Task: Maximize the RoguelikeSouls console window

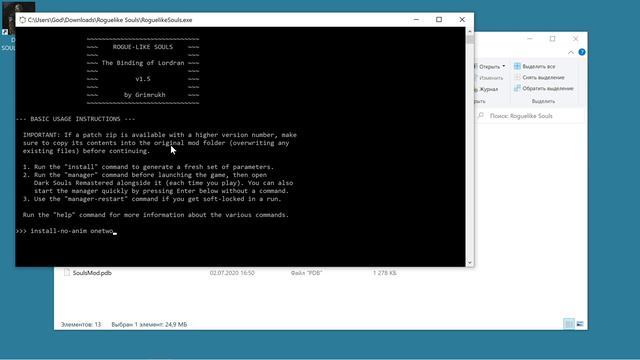Action: [x=439, y=20]
